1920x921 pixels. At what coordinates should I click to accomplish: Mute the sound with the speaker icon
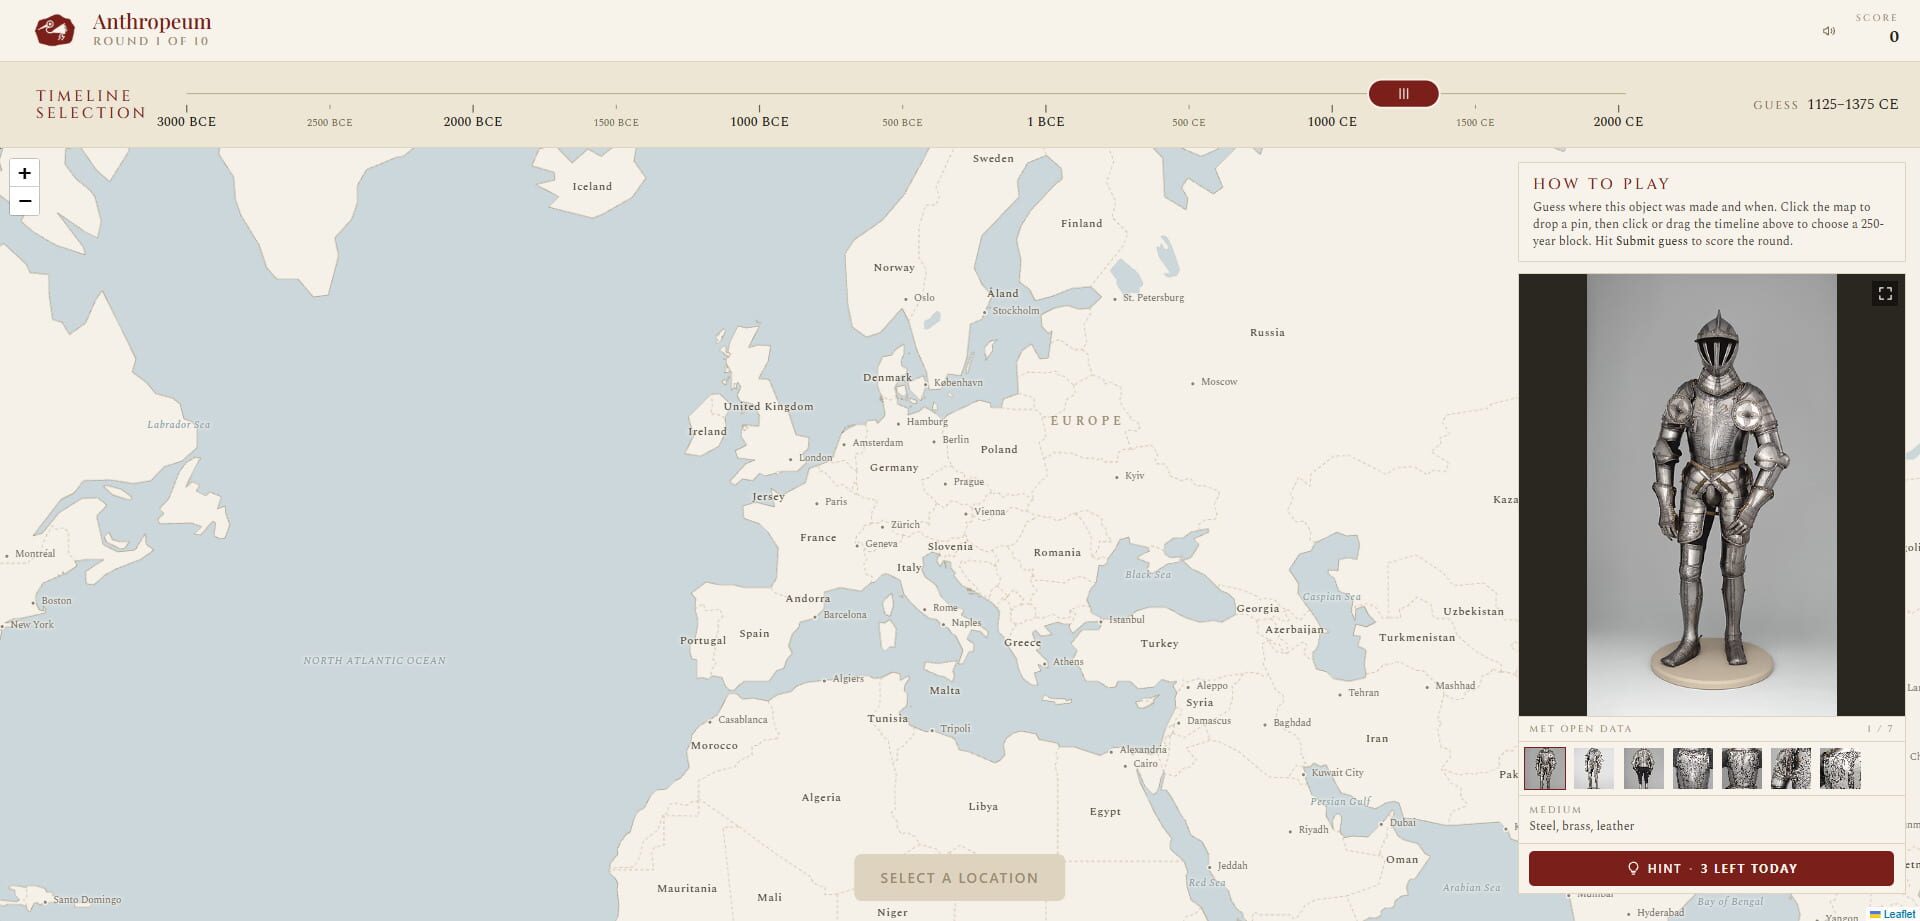[1829, 31]
